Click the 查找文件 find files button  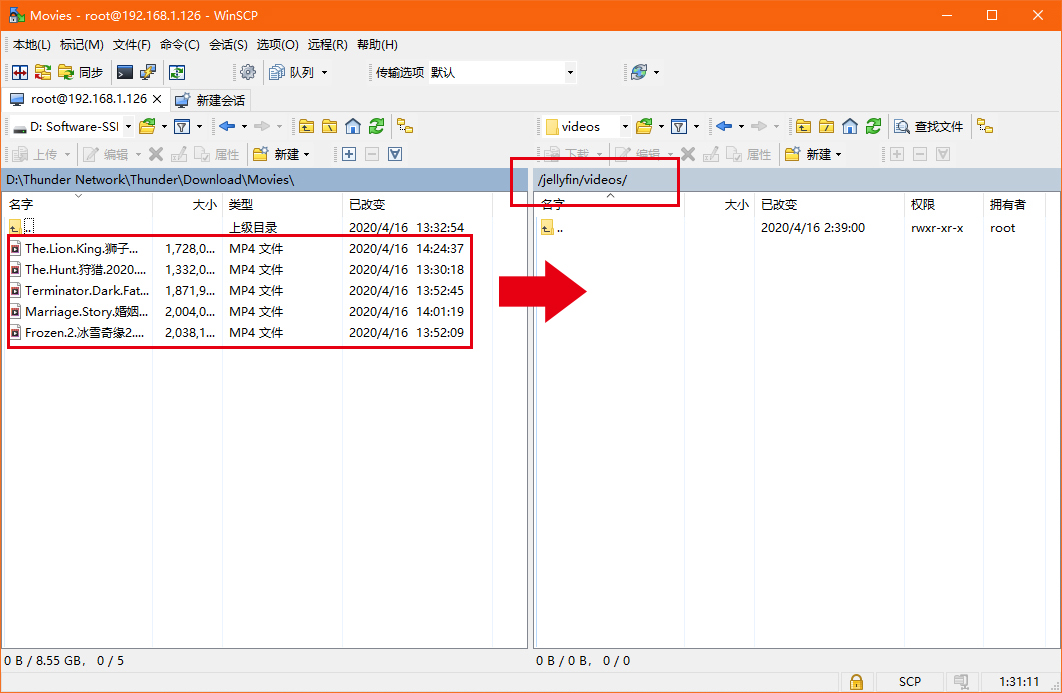pos(929,127)
